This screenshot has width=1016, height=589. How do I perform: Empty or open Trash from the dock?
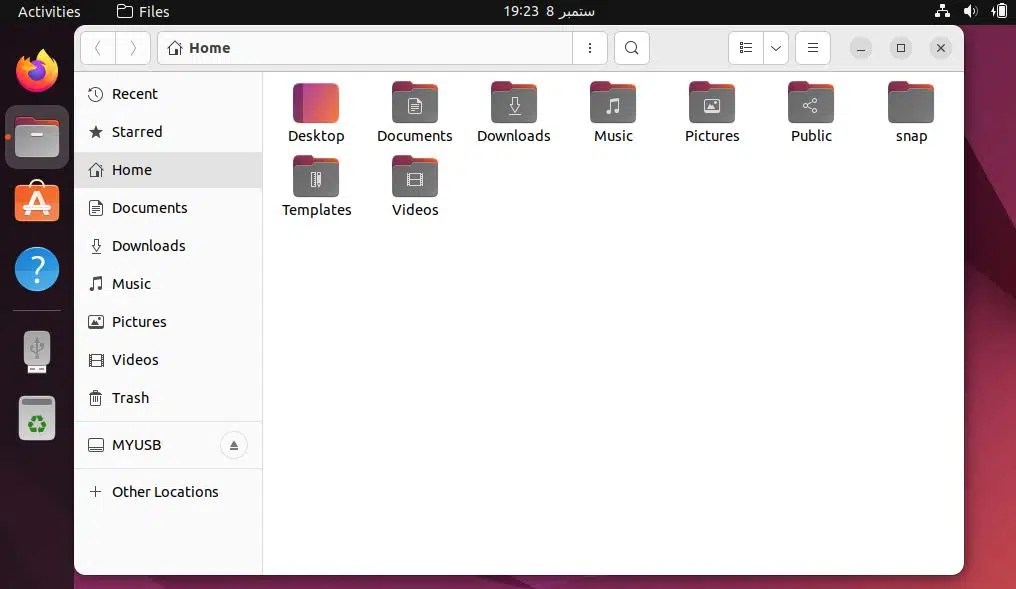pyautogui.click(x=36, y=418)
